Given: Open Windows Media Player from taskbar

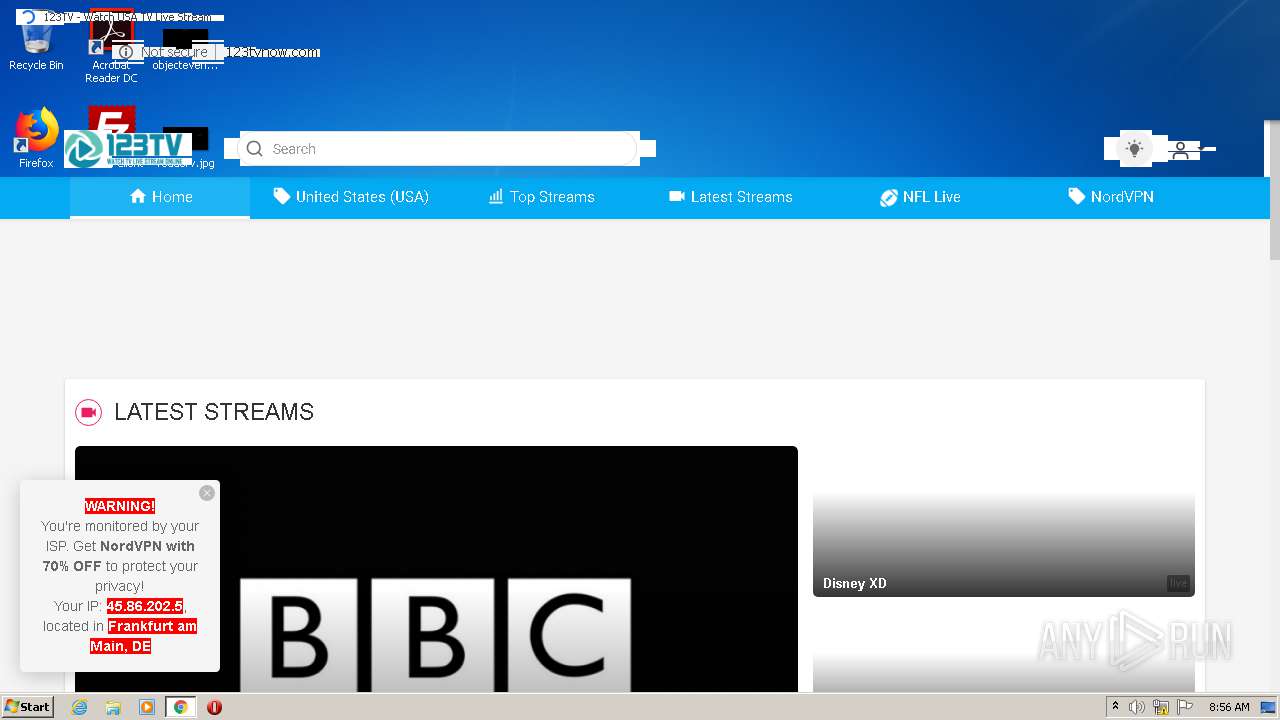Looking at the screenshot, I should (147, 707).
